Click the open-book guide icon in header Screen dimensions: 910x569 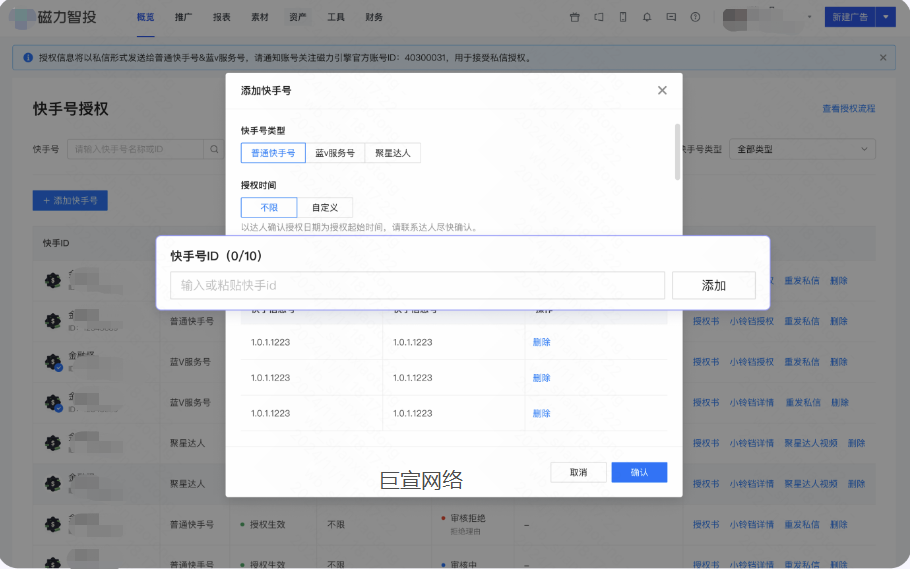coord(598,17)
